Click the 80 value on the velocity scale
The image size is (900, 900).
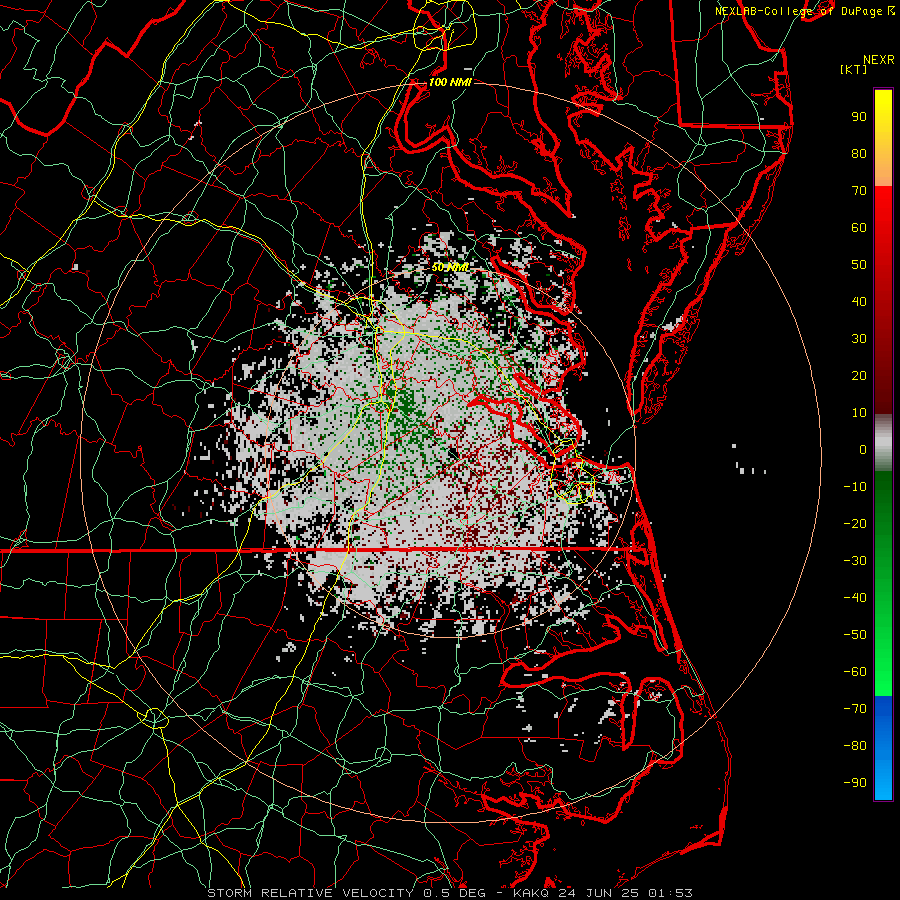(859, 154)
